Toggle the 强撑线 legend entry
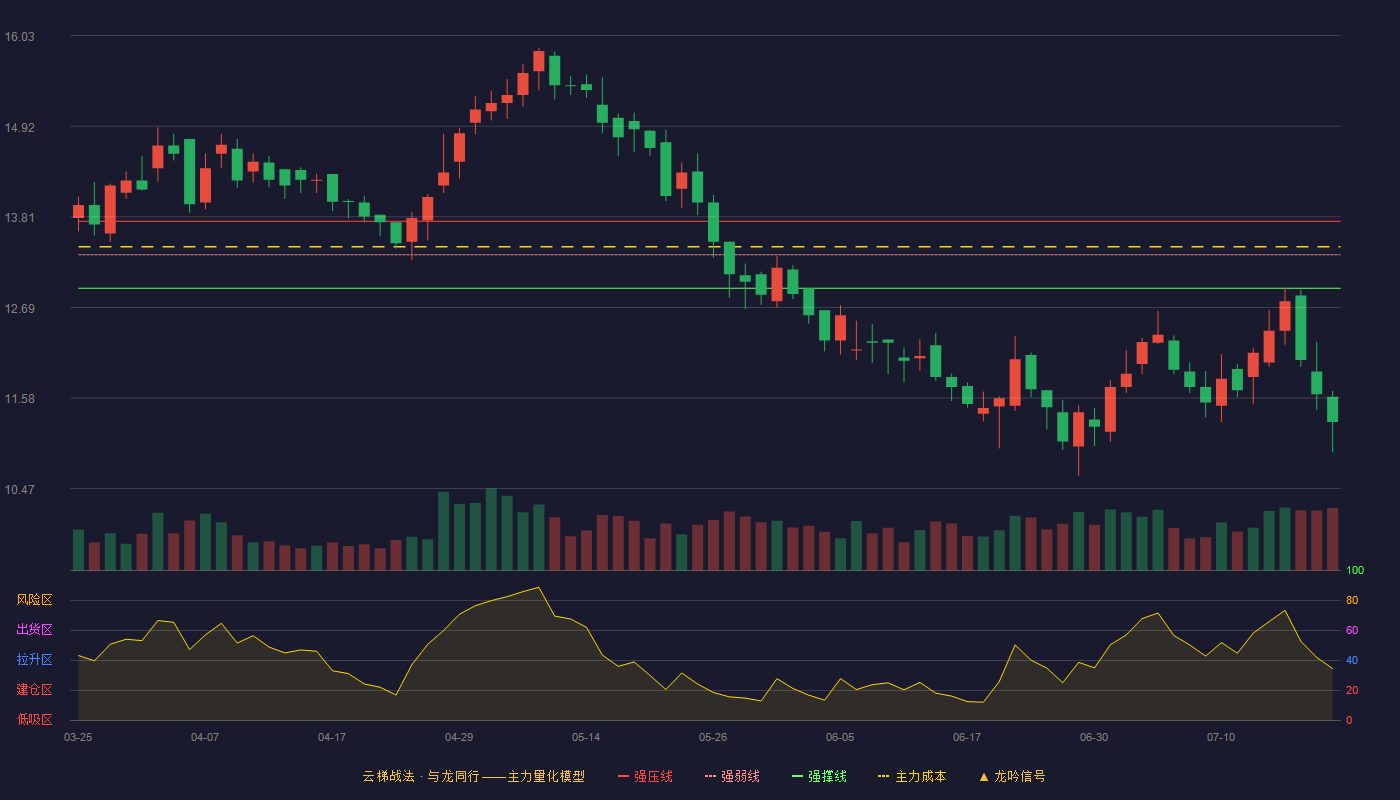This screenshot has height=800, width=1400. (x=819, y=776)
